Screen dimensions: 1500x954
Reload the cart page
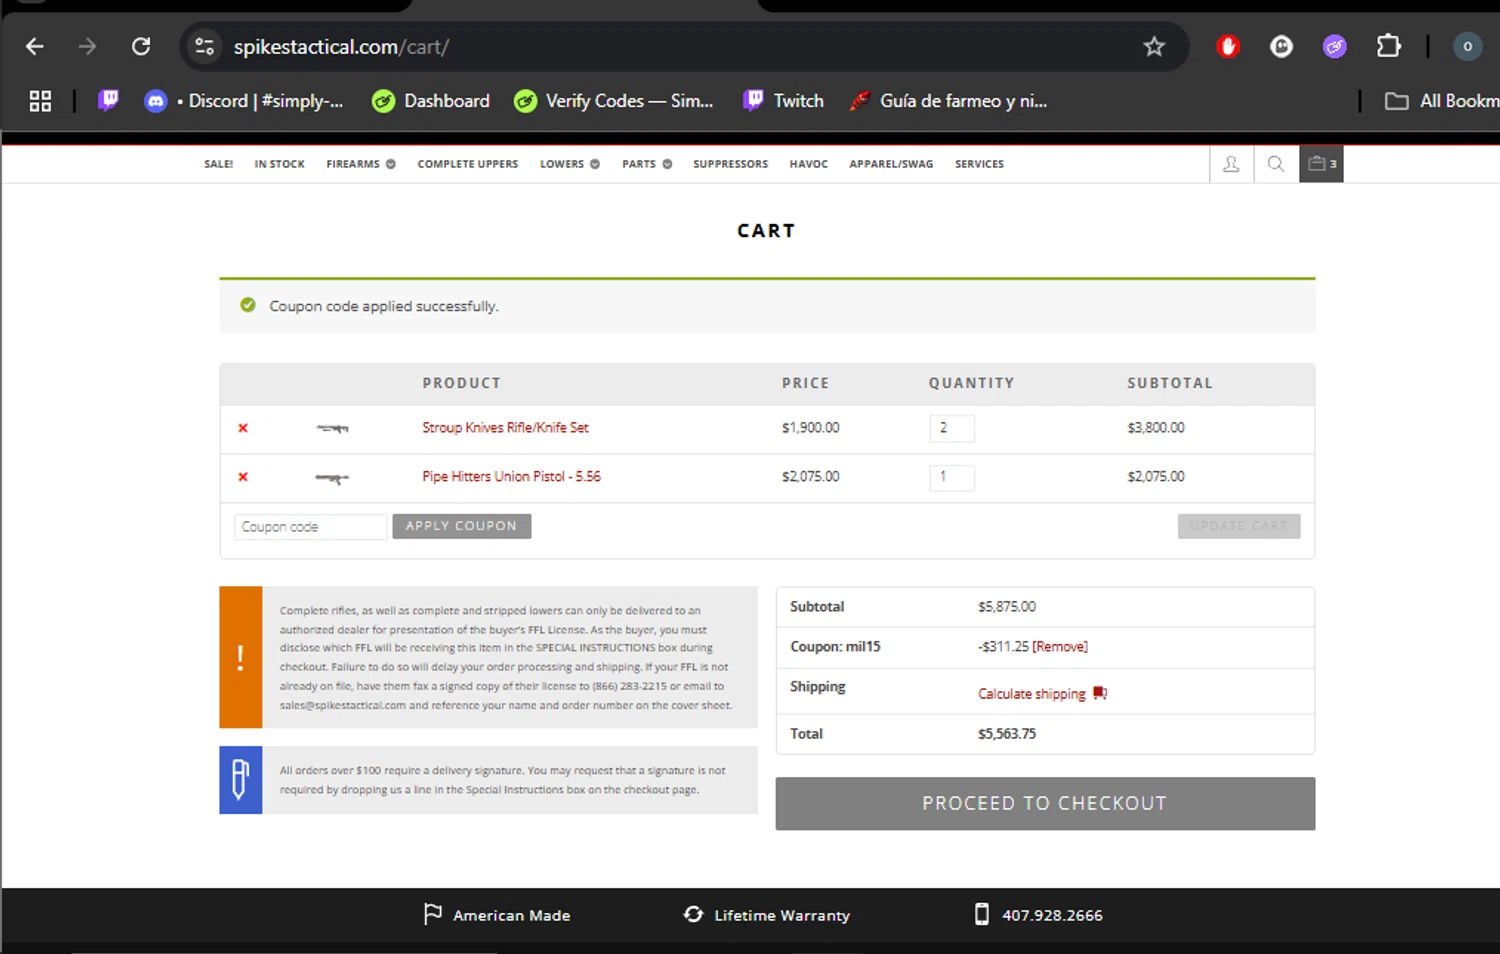point(141,46)
